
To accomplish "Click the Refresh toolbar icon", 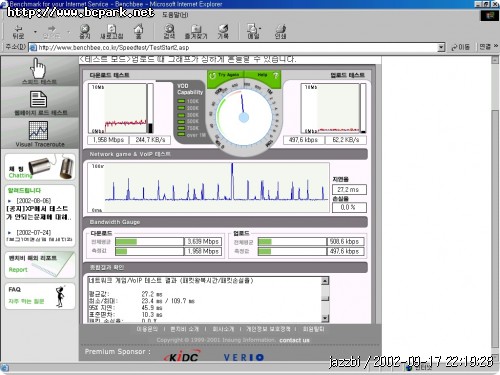I will click(112, 31).
